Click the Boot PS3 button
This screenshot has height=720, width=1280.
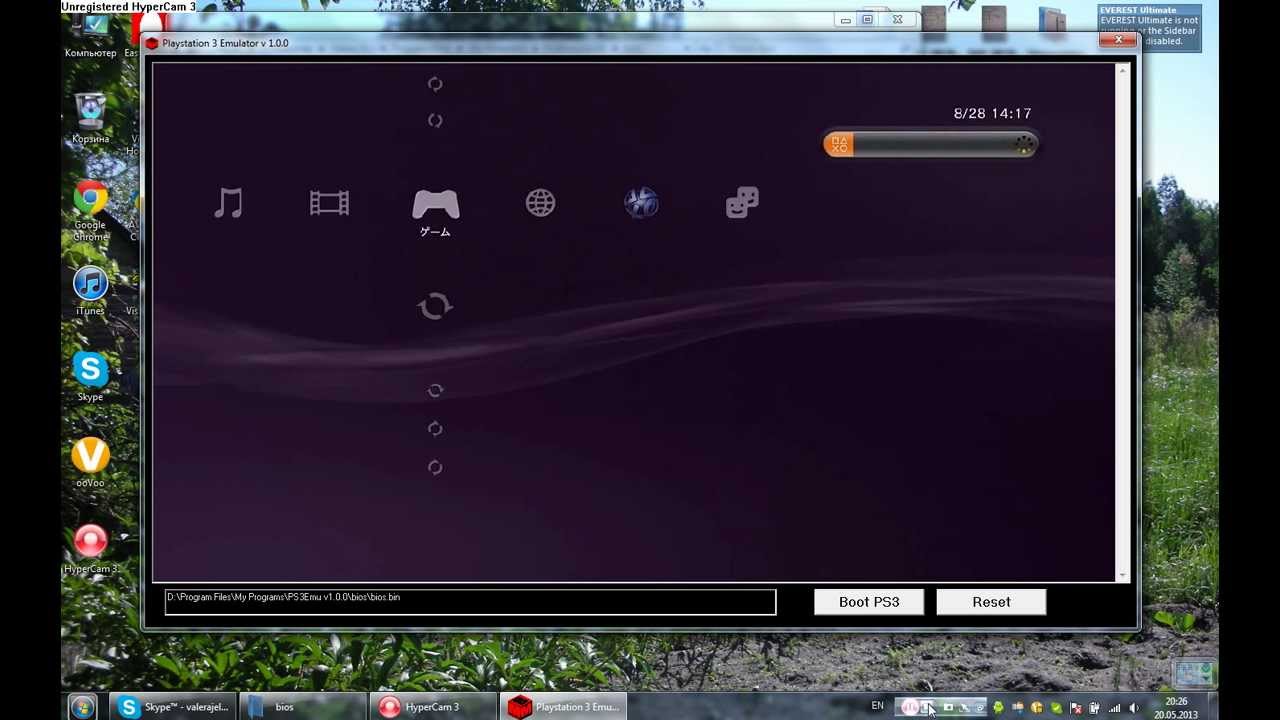(x=869, y=602)
